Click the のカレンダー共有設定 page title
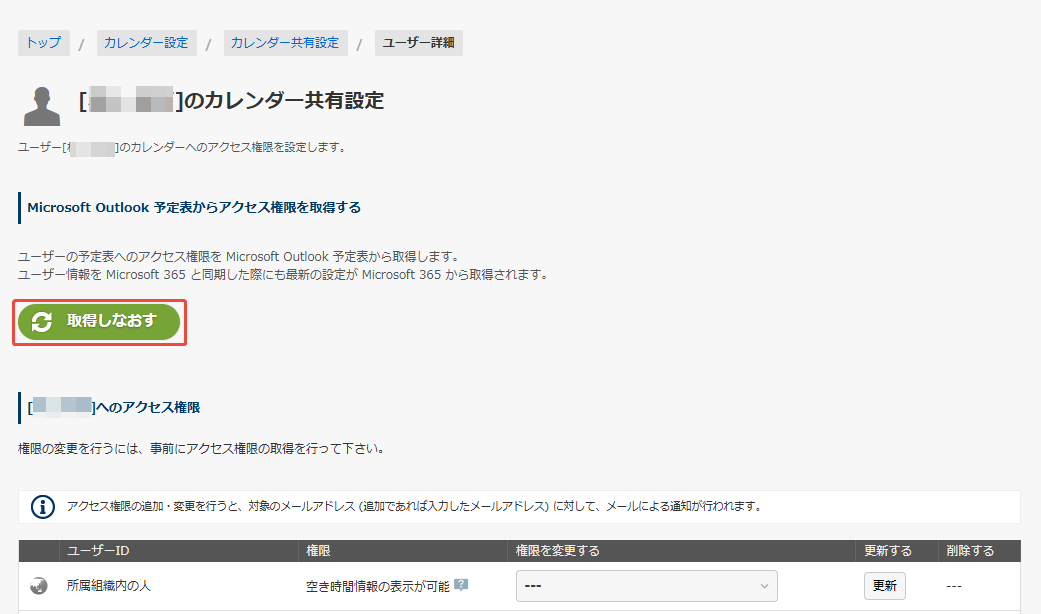The image size is (1041, 614). tap(231, 100)
